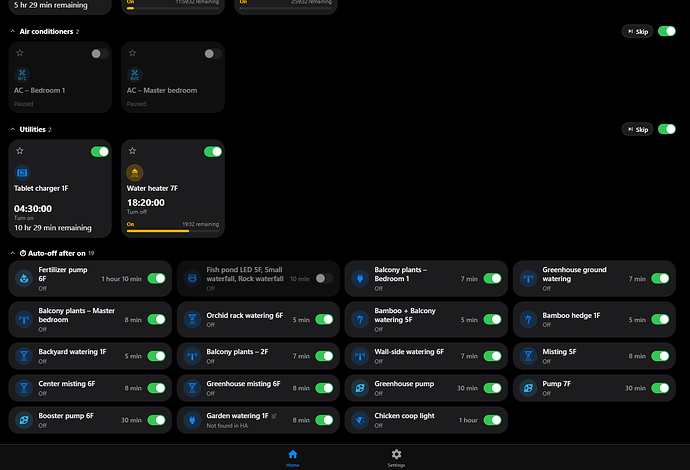Star the Water heater 7F card
The width and height of the screenshot is (690, 470).
tap(132, 151)
